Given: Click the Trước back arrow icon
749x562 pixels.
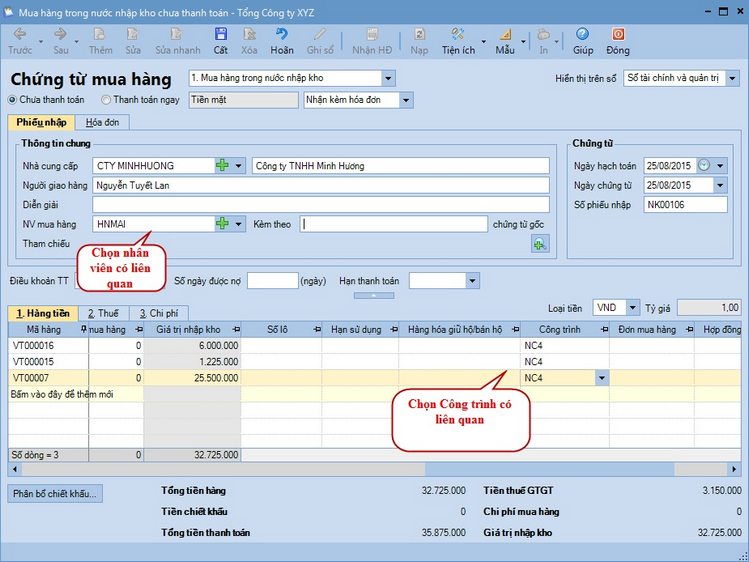Looking at the screenshot, I should 20,34.
